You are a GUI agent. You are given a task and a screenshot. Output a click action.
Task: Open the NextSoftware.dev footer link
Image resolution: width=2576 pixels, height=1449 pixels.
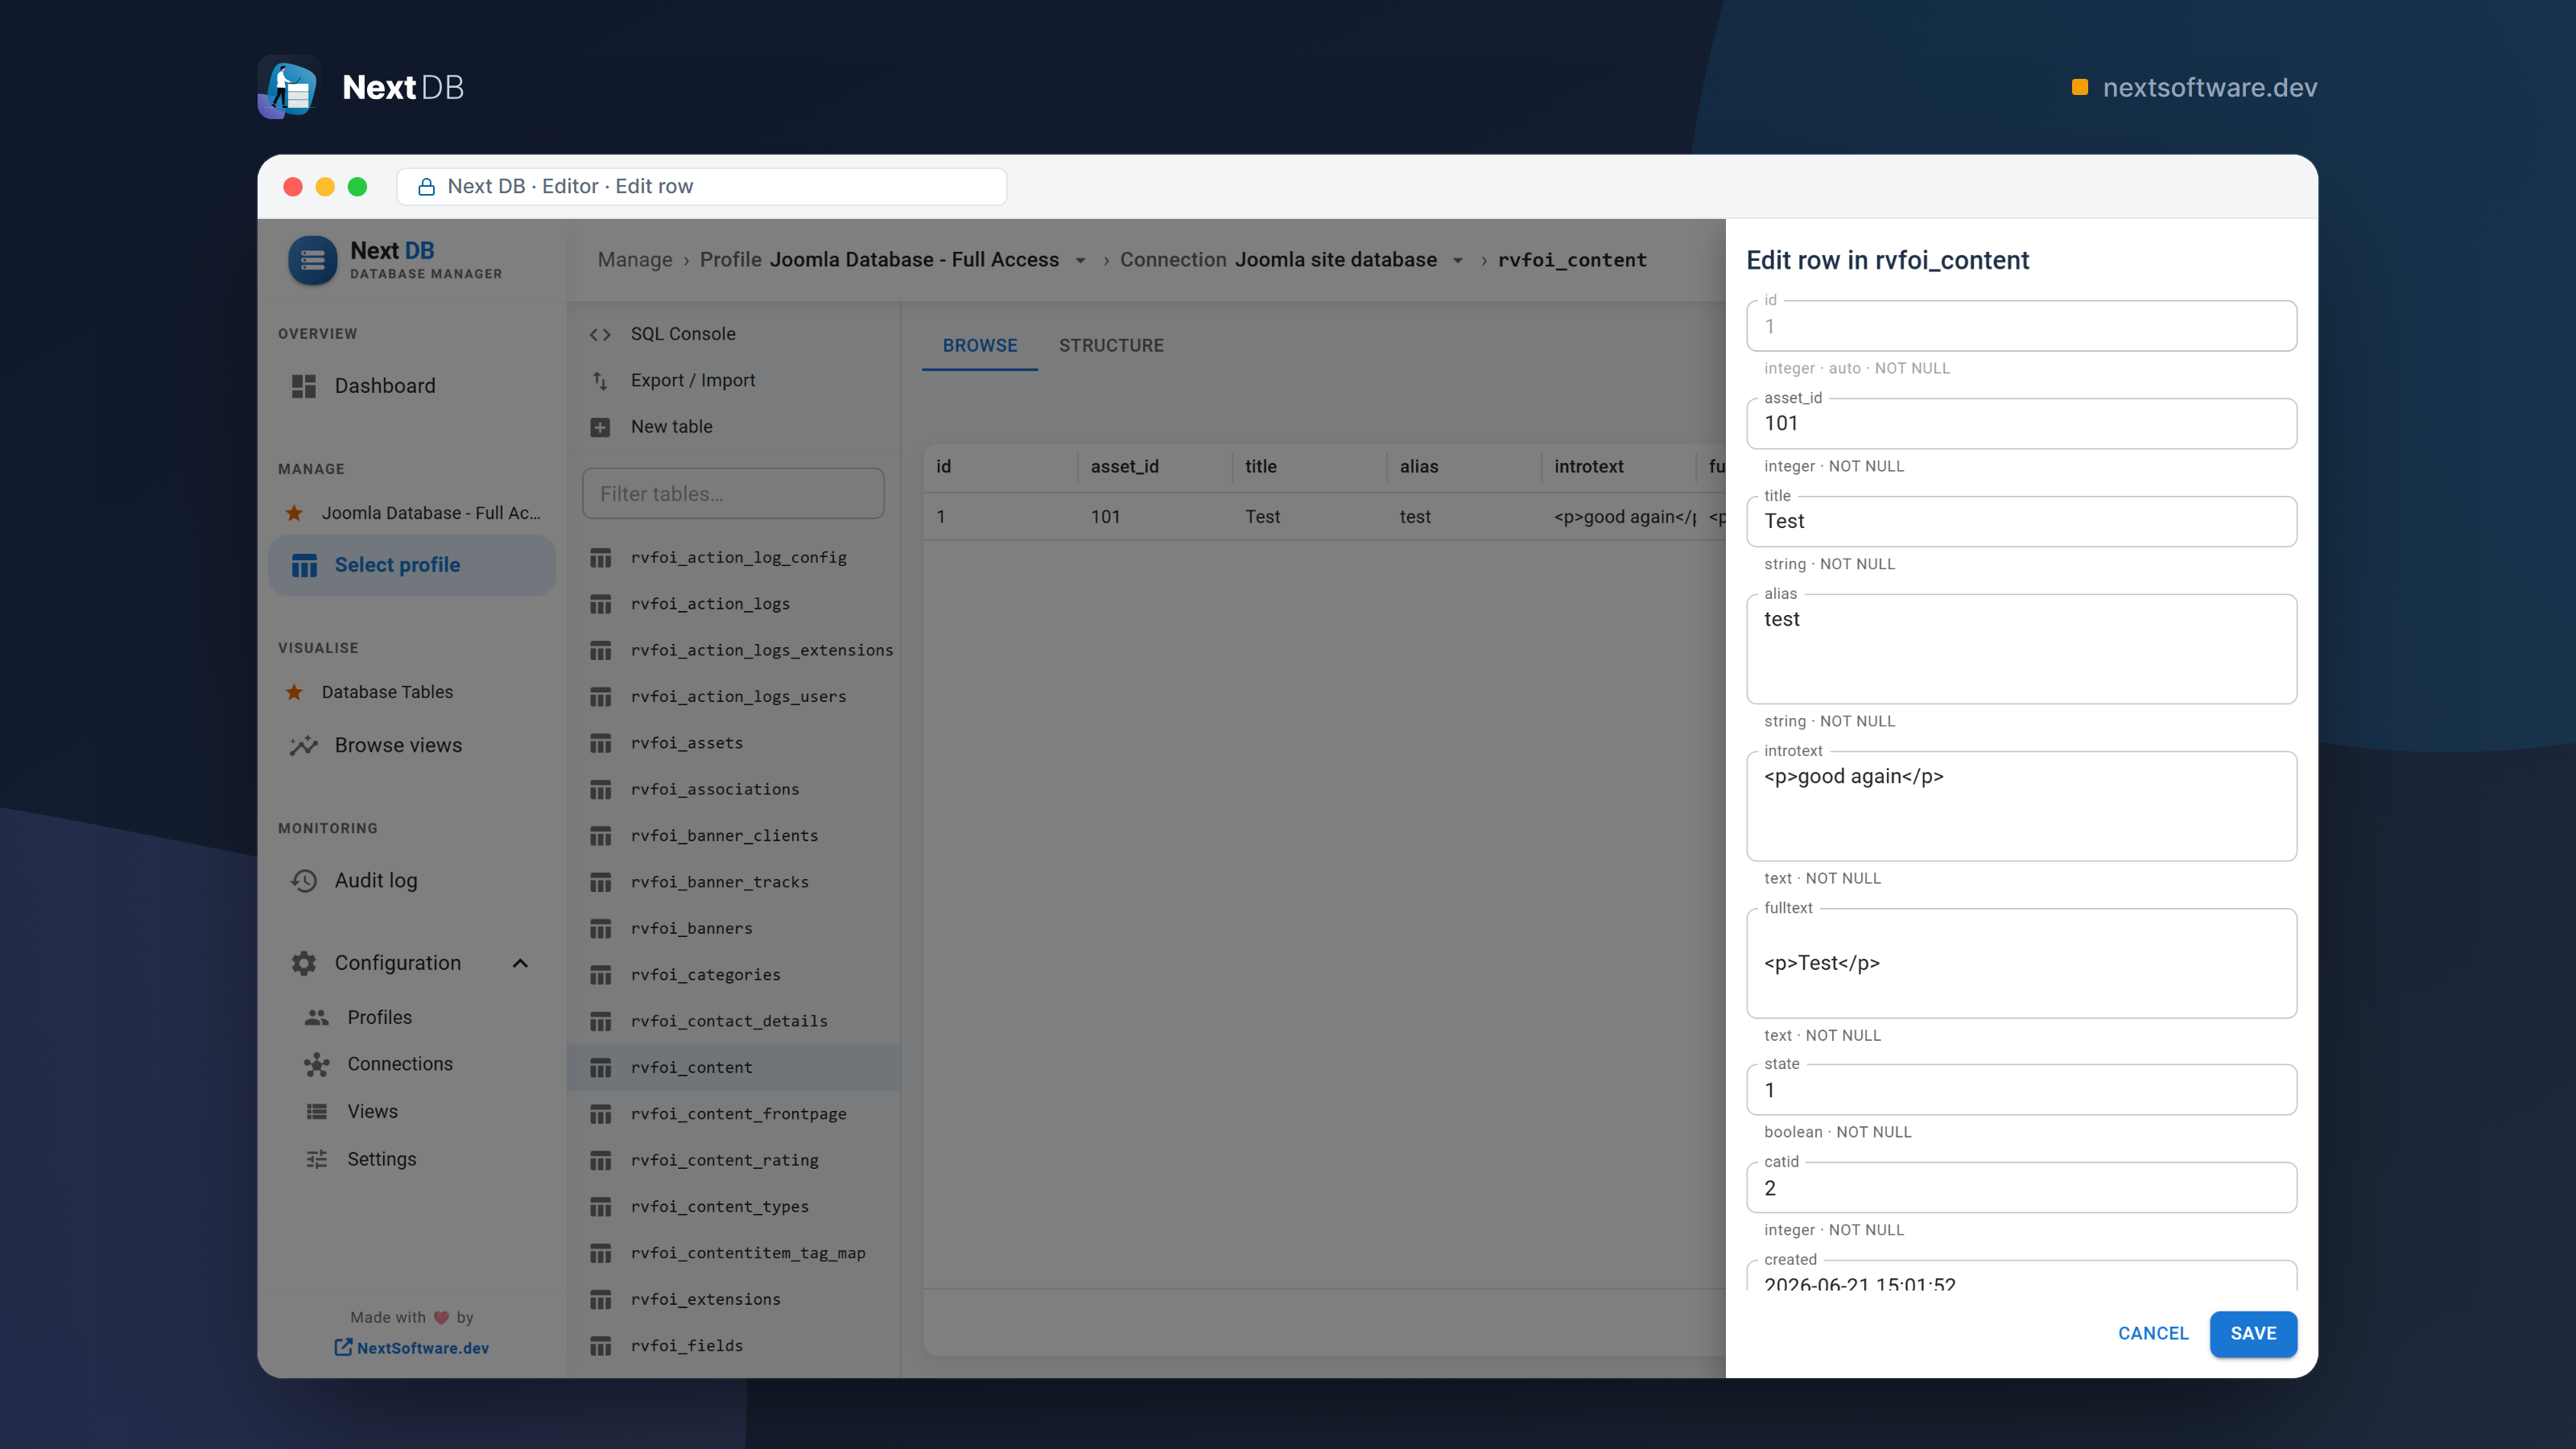point(411,1348)
